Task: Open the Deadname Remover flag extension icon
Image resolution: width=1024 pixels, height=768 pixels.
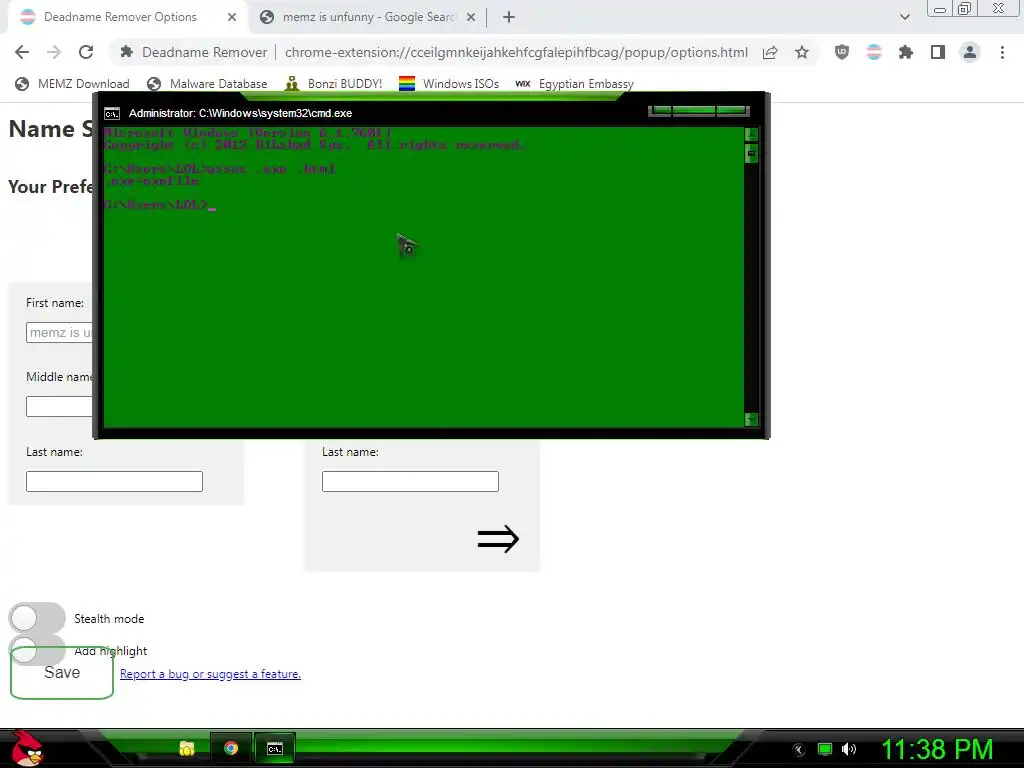Action: tap(874, 52)
